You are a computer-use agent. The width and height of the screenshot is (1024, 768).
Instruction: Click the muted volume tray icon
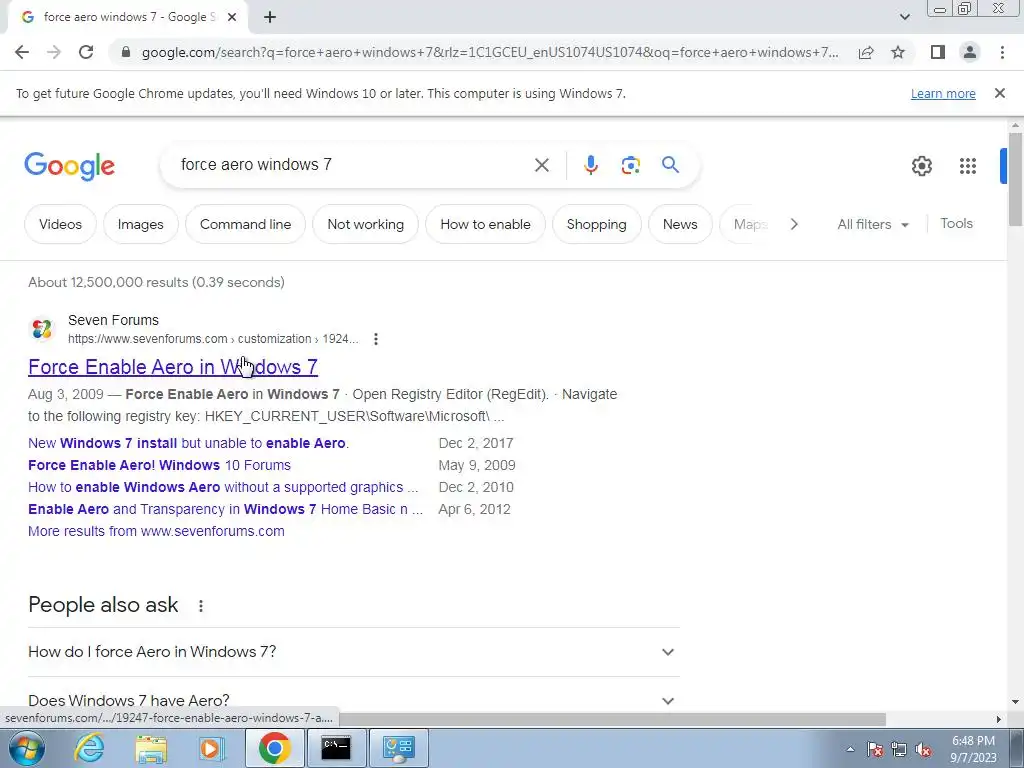(x=923, y=749)
